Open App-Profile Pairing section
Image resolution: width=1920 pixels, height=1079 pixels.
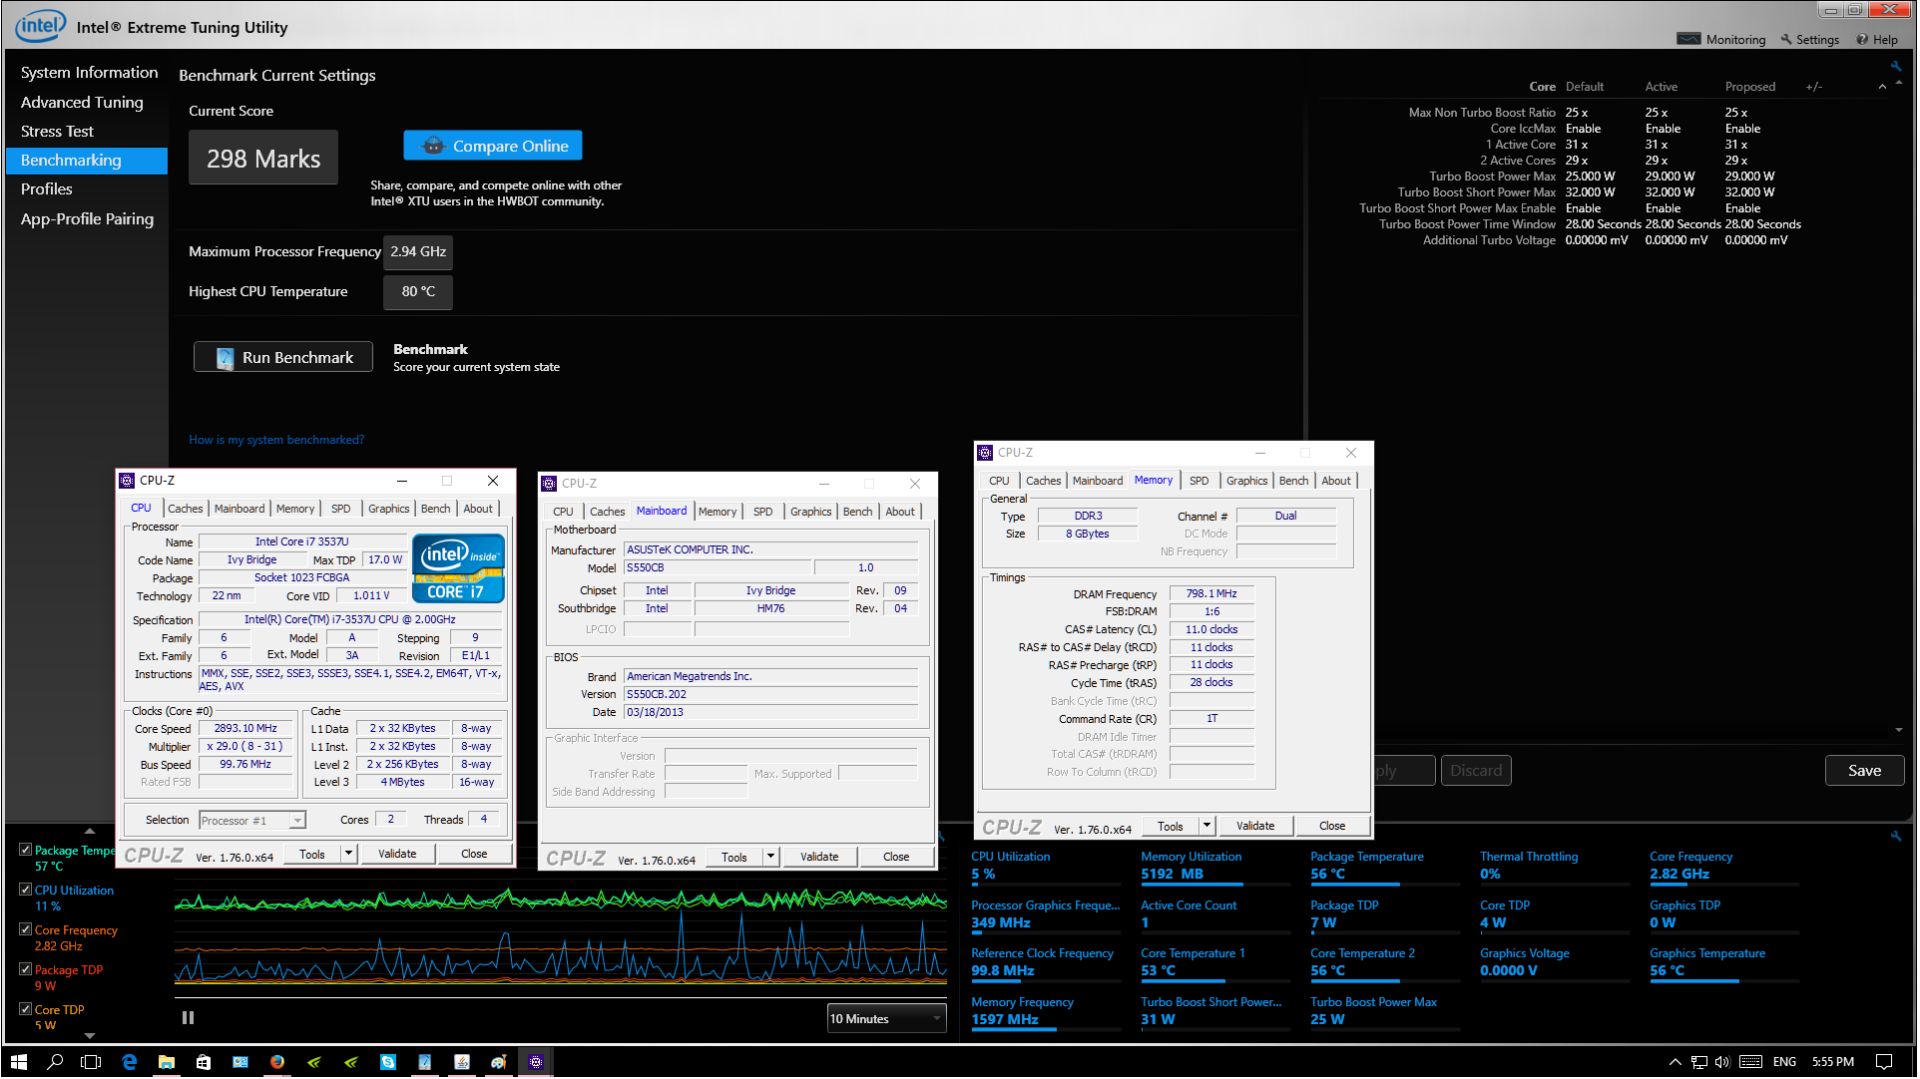coord(87,219)
